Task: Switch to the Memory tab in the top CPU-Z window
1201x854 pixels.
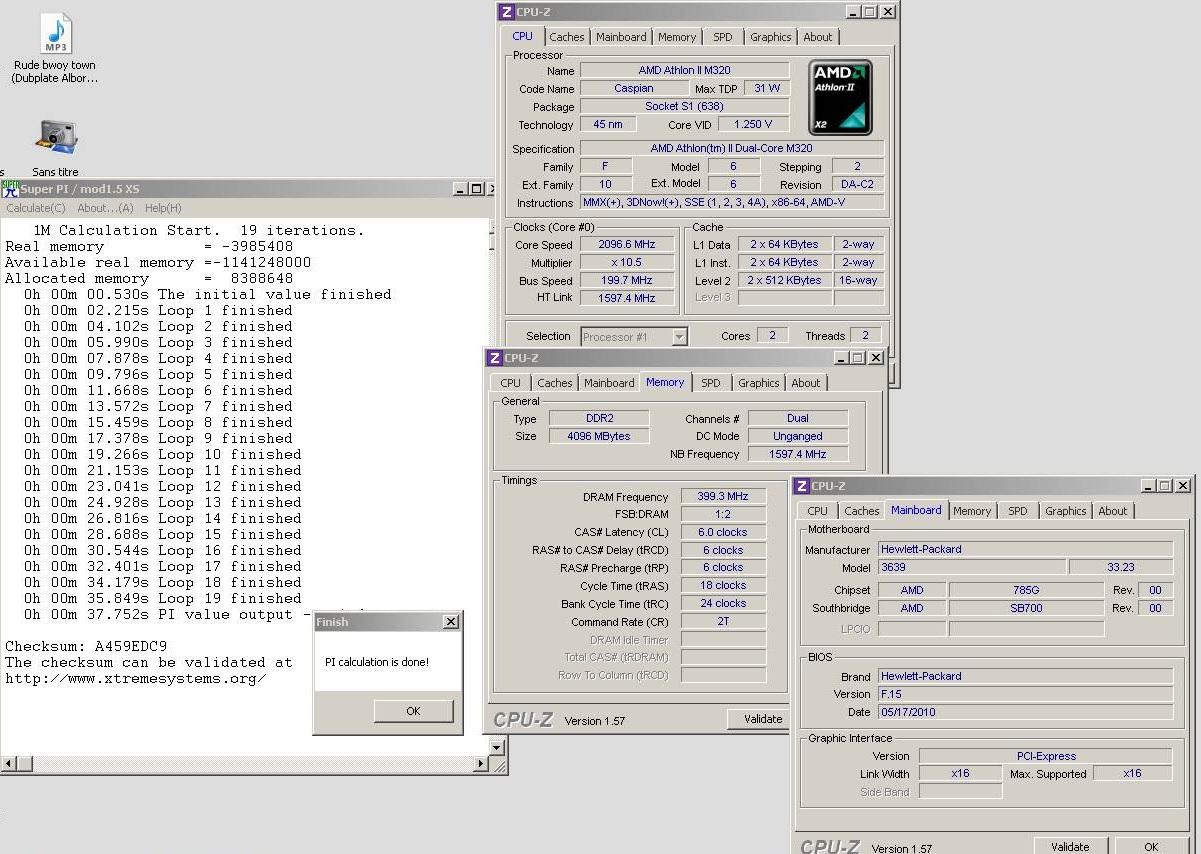Action: click(677, 37)
